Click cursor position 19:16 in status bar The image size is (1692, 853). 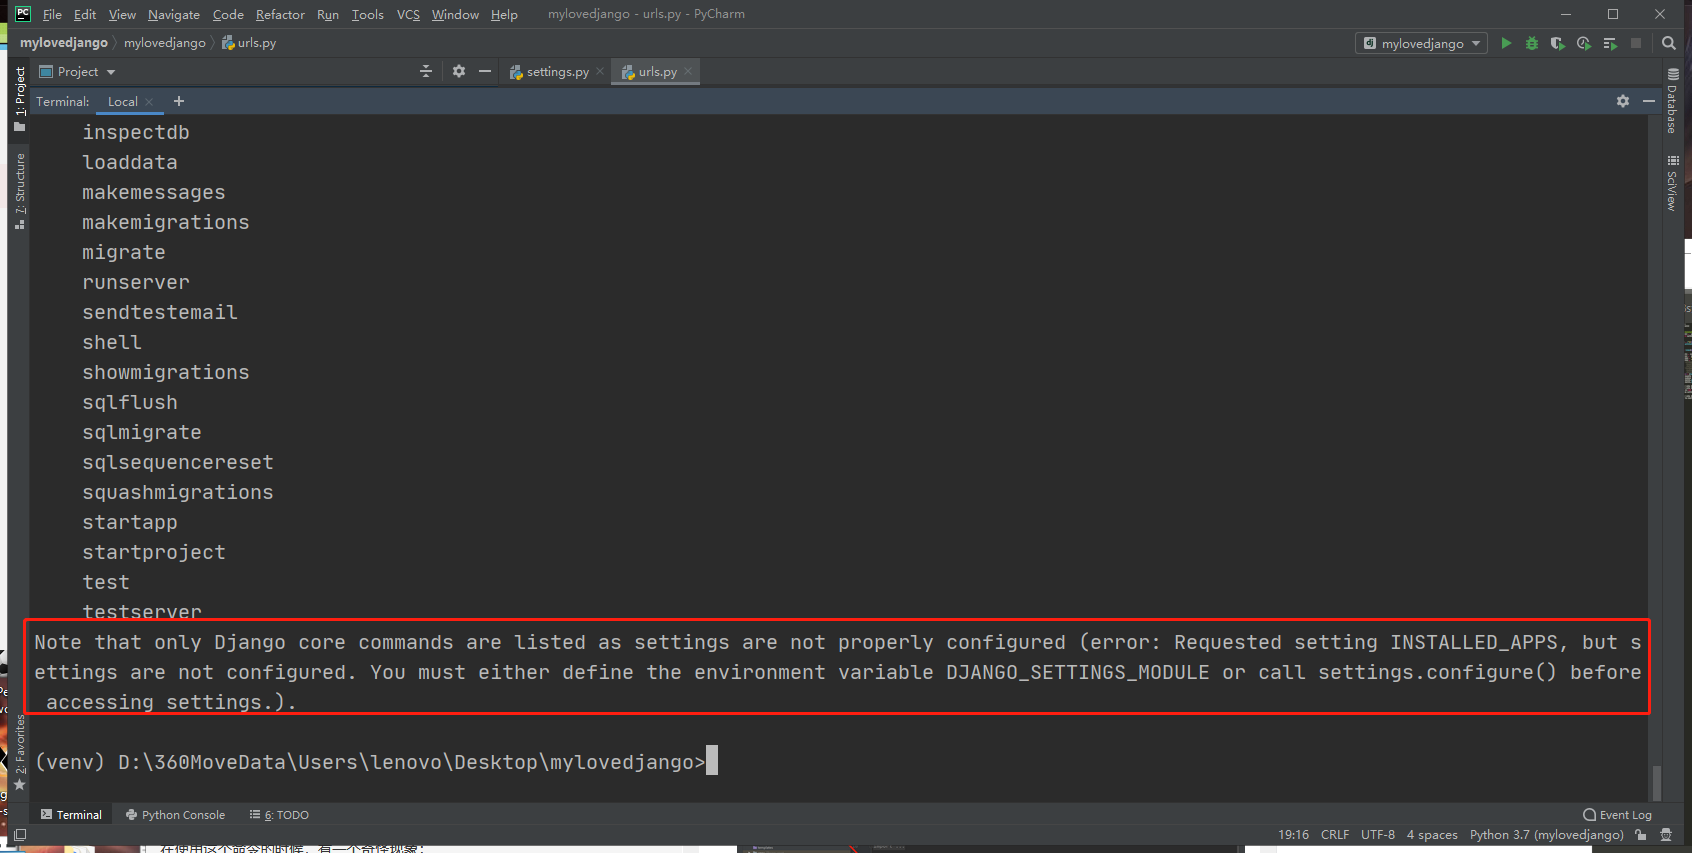1293,835
